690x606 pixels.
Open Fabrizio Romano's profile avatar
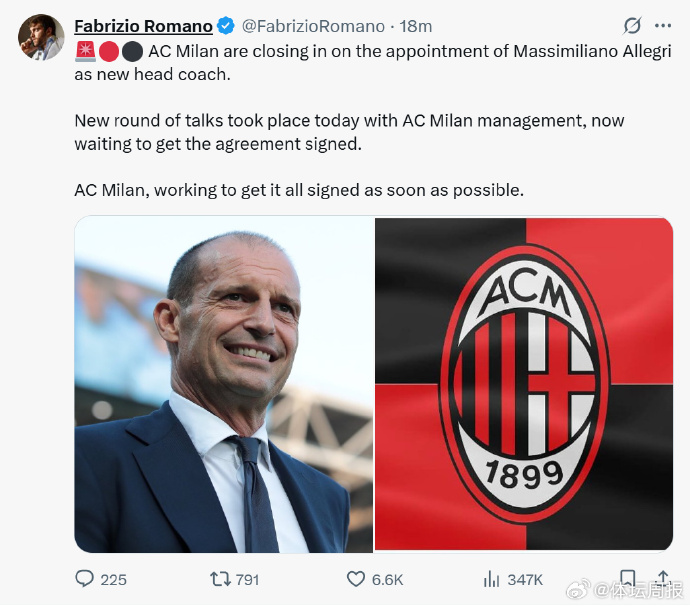tap(41, 37)
